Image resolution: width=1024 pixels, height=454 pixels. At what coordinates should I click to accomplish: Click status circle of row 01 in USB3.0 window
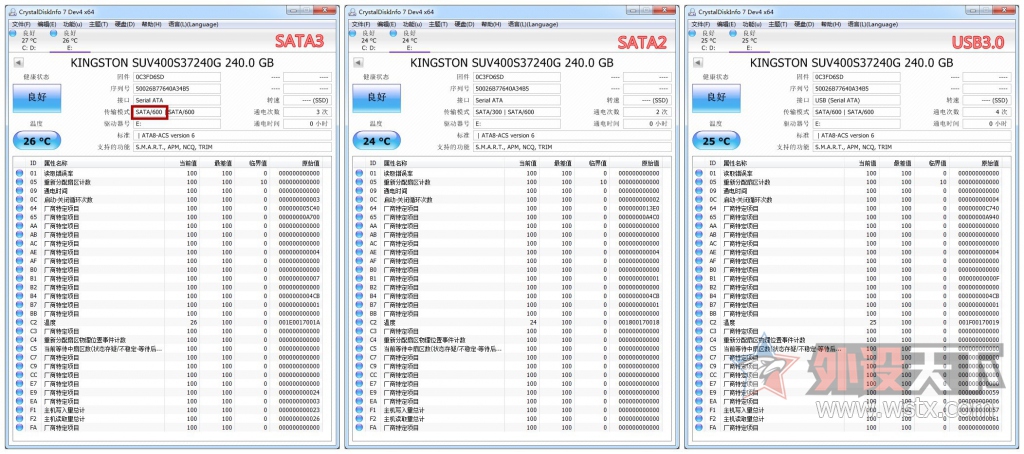[x=699, y=173]
